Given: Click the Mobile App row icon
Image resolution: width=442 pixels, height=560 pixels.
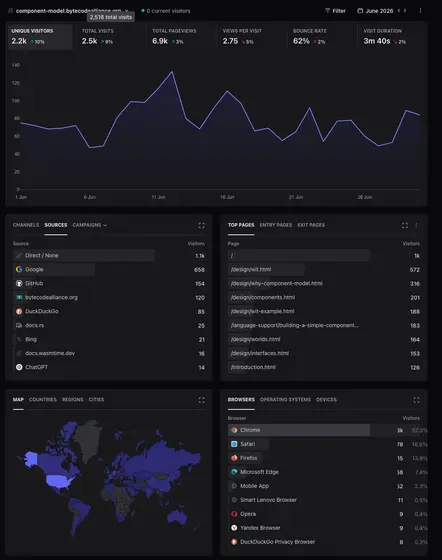Looking at the screenshot, I should (x=234, y=486).
